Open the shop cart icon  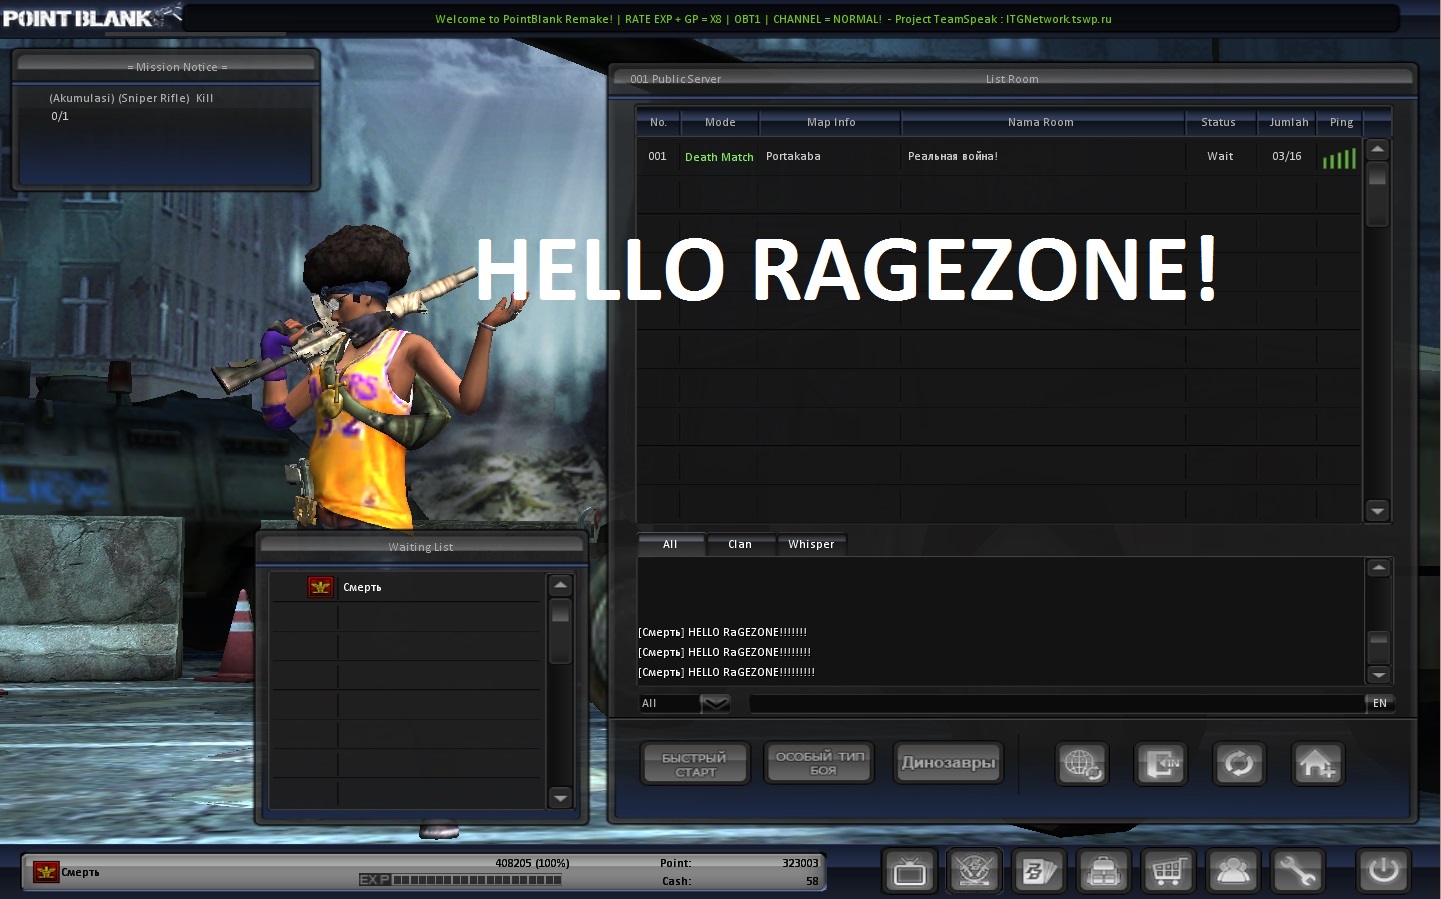(x=1168, y=871)
